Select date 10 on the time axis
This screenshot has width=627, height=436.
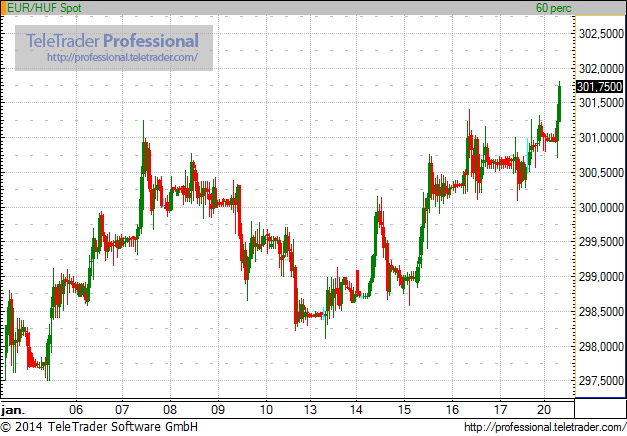coord(266,410)
